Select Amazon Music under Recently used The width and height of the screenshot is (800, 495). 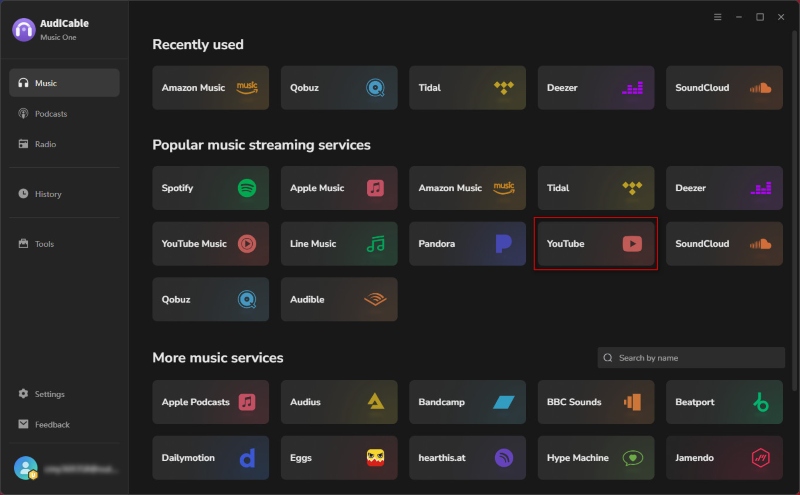[210, 88]
